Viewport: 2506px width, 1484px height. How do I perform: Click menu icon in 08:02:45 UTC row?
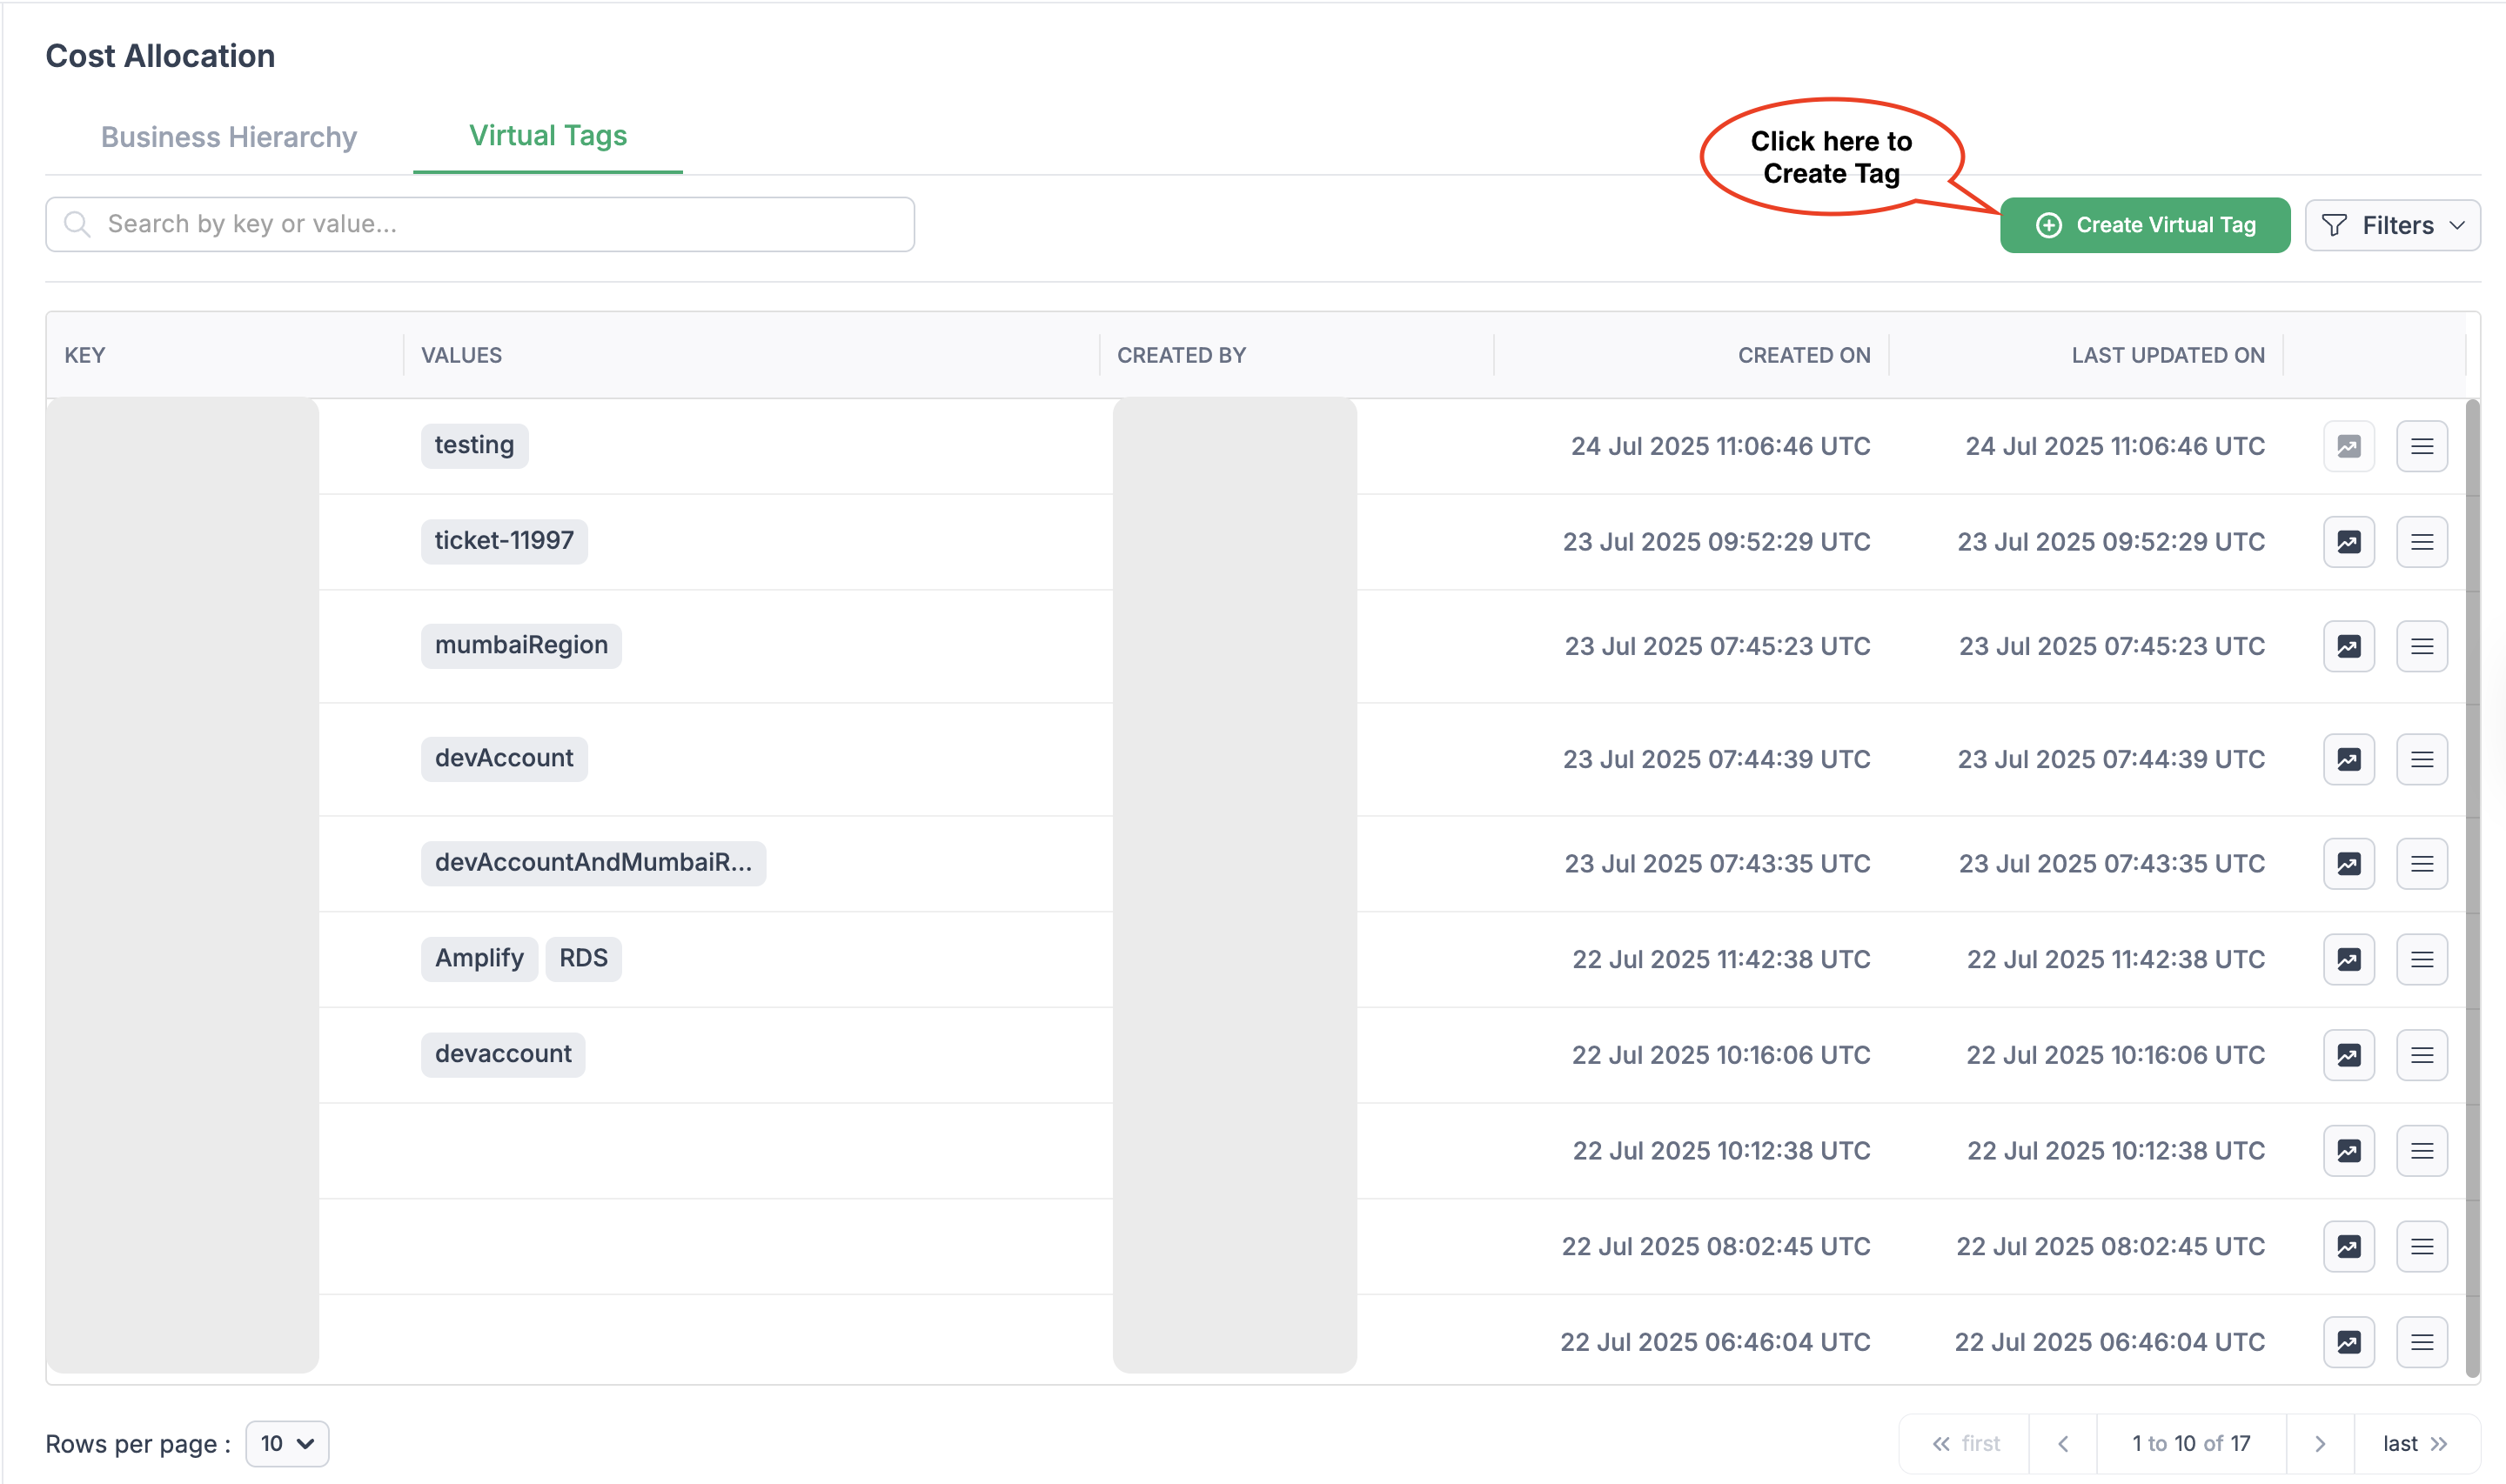pos(2421,1246)
